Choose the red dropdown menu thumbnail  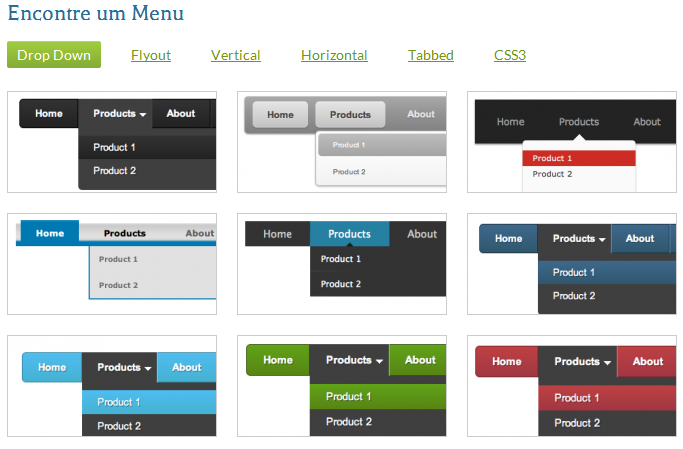[572, 386]
